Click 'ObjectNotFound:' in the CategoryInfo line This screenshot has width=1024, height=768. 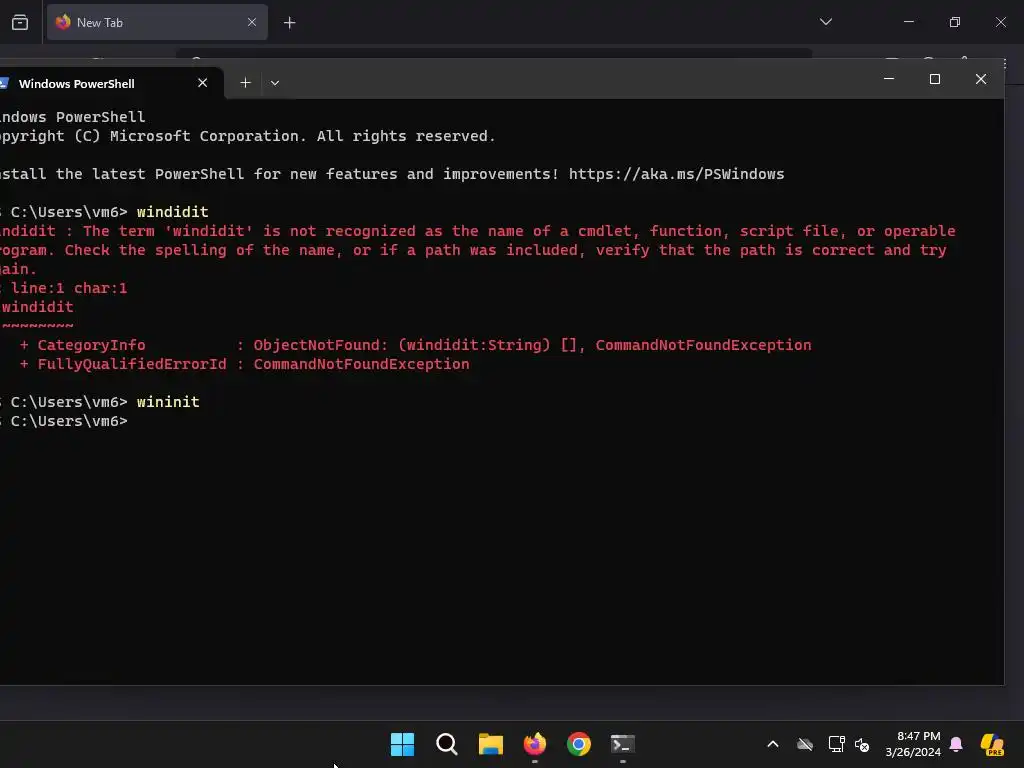click(x=321, y=345)
